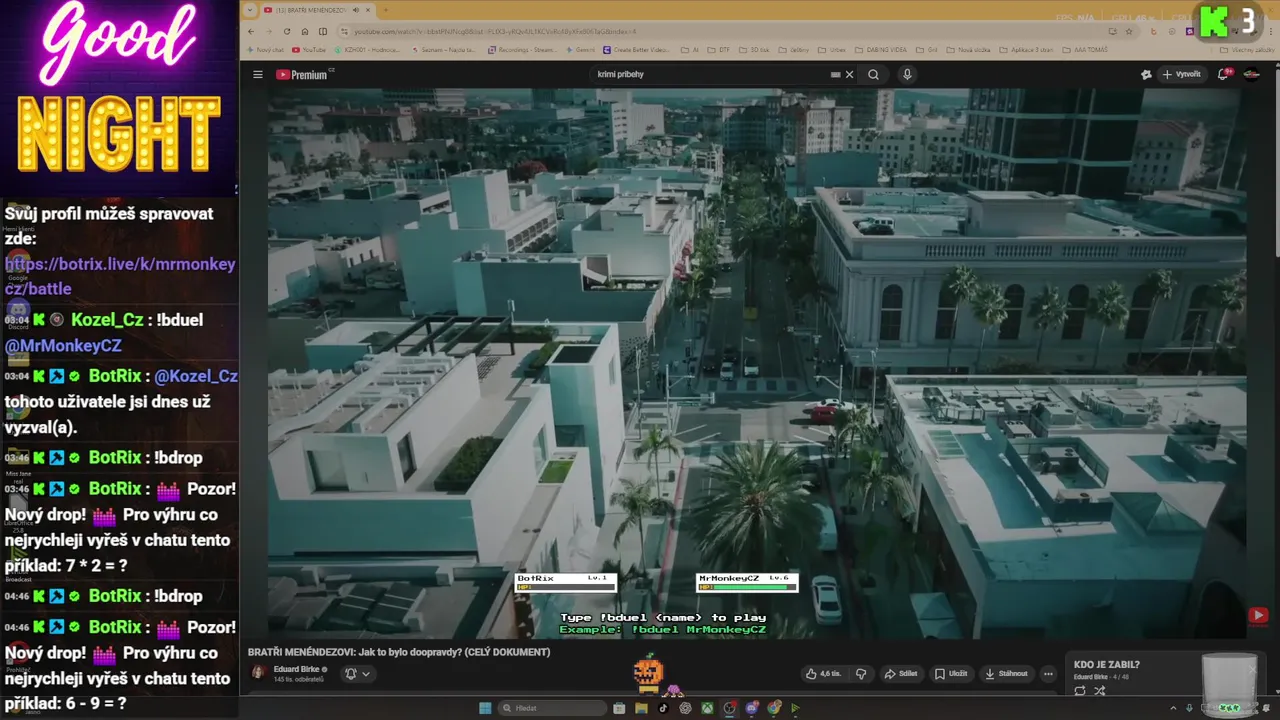
Task: Open the YouTube guide hamburger menu
Action: 257,74
